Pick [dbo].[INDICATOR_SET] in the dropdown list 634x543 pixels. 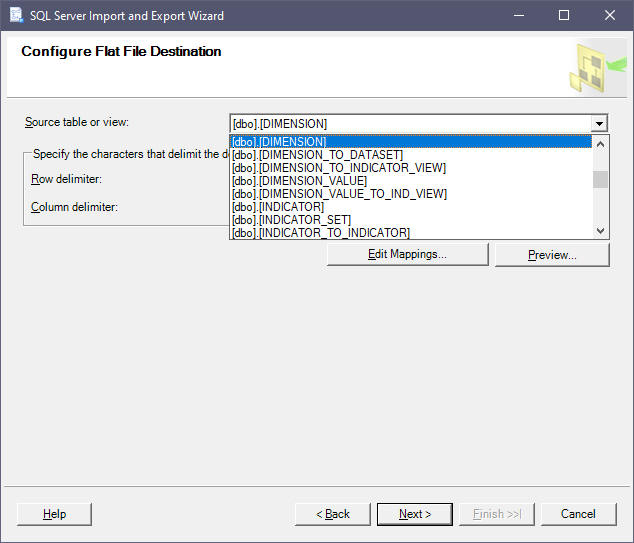click(x=411, y=220)
